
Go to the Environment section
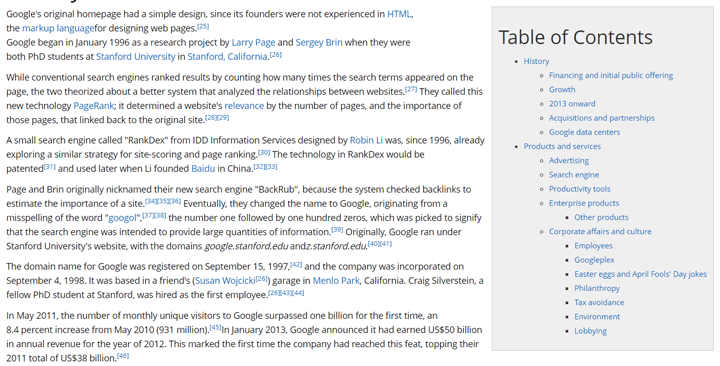(597, 318)
